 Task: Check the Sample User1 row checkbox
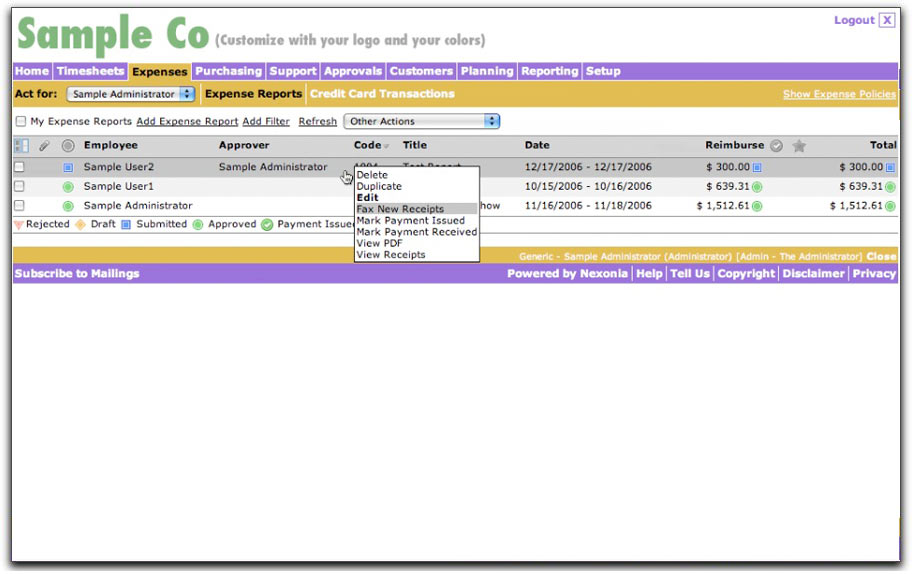(x=19, y=186)
